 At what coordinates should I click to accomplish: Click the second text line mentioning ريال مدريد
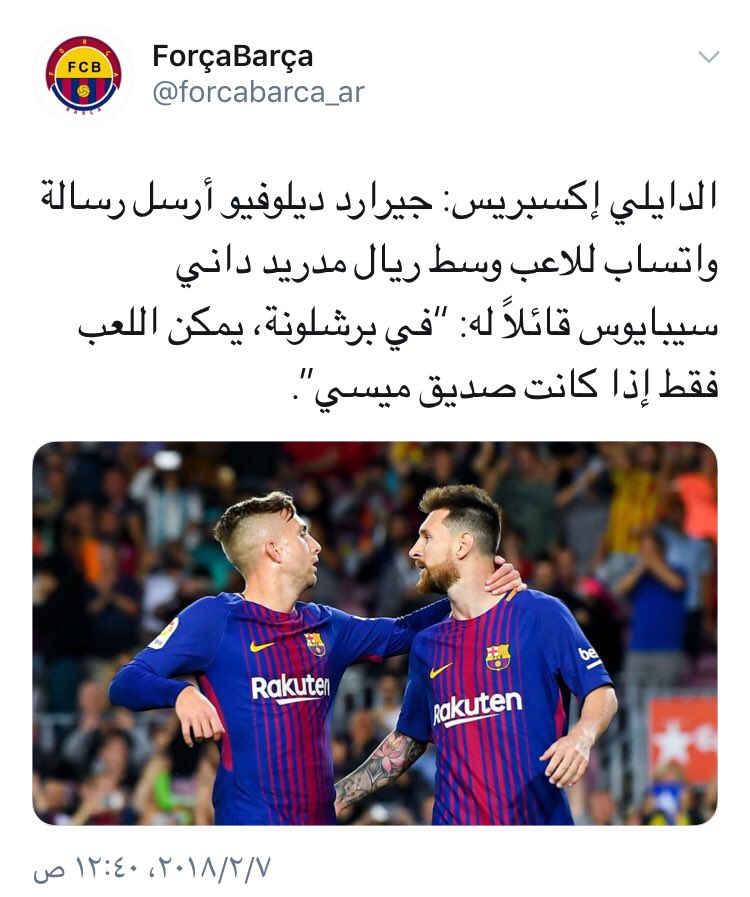point(446,264)
